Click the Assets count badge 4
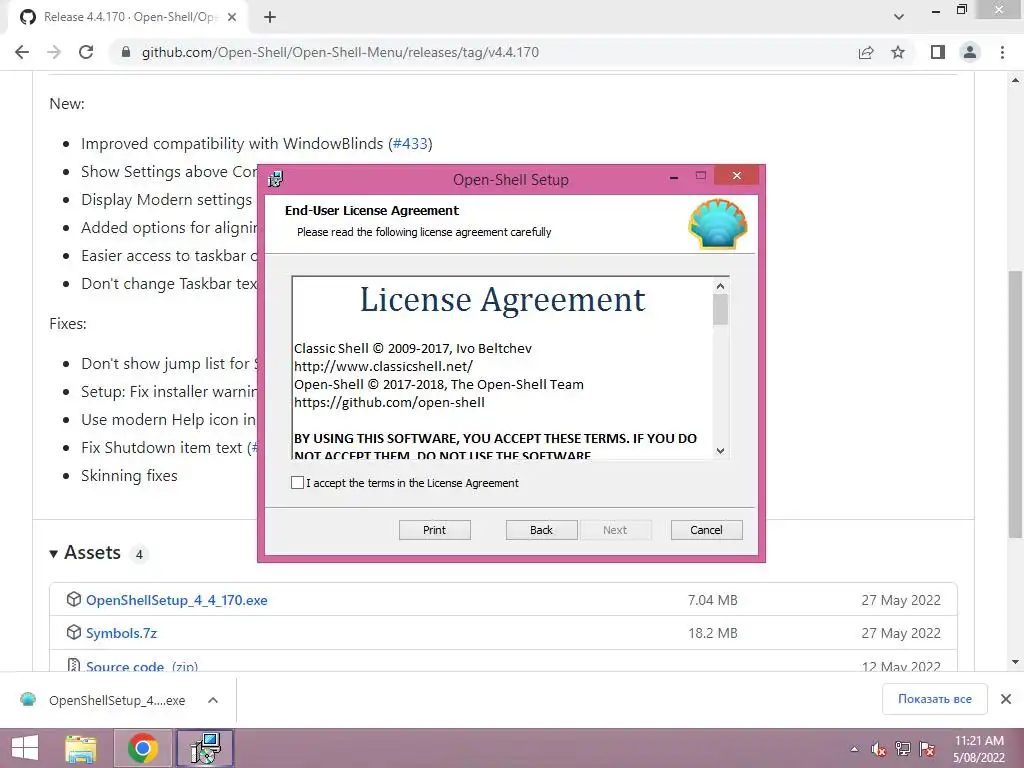1024x768 pixels. pyautogui.click(x=139, y=554)
